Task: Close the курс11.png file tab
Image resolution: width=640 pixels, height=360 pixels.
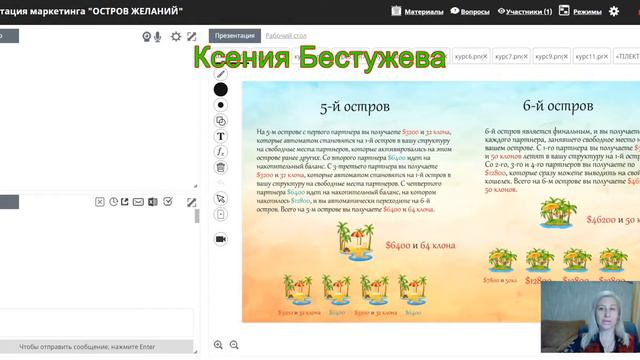Action: 606,56
